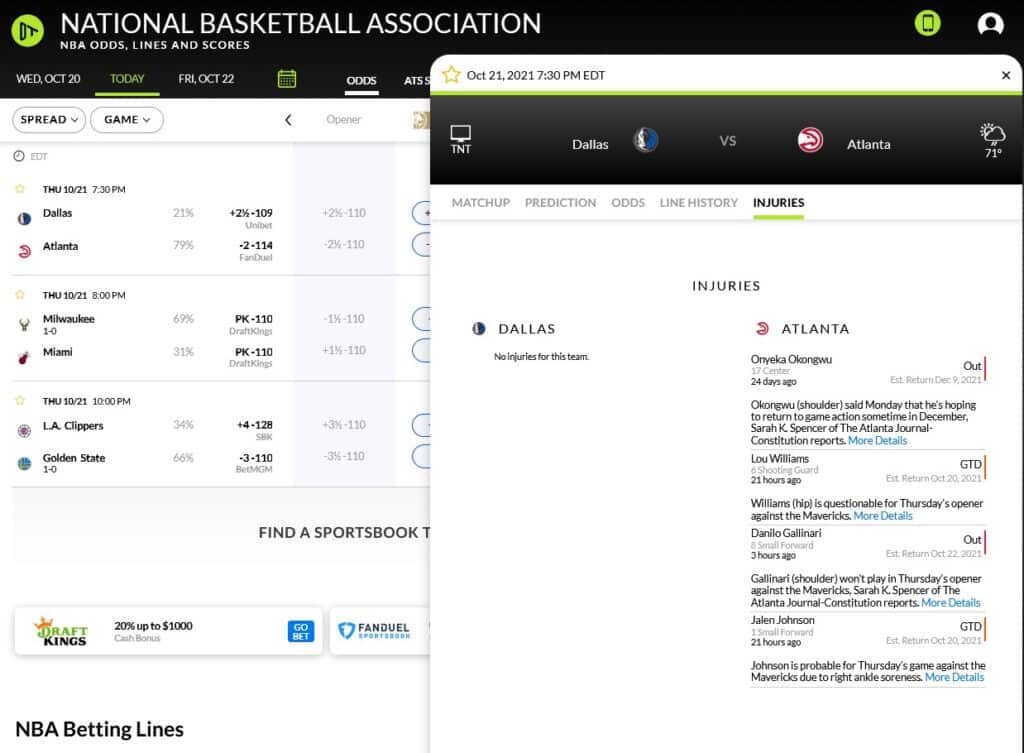Viewport: 1024px width, 753px height.
Task: Close the game details panel
Action: coord(1006,75)
